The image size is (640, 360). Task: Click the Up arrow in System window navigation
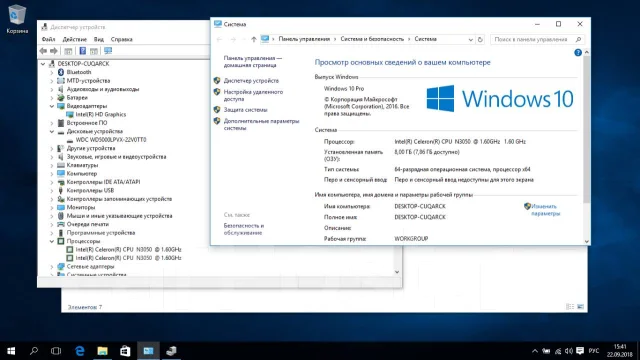[x=253, y=40]
